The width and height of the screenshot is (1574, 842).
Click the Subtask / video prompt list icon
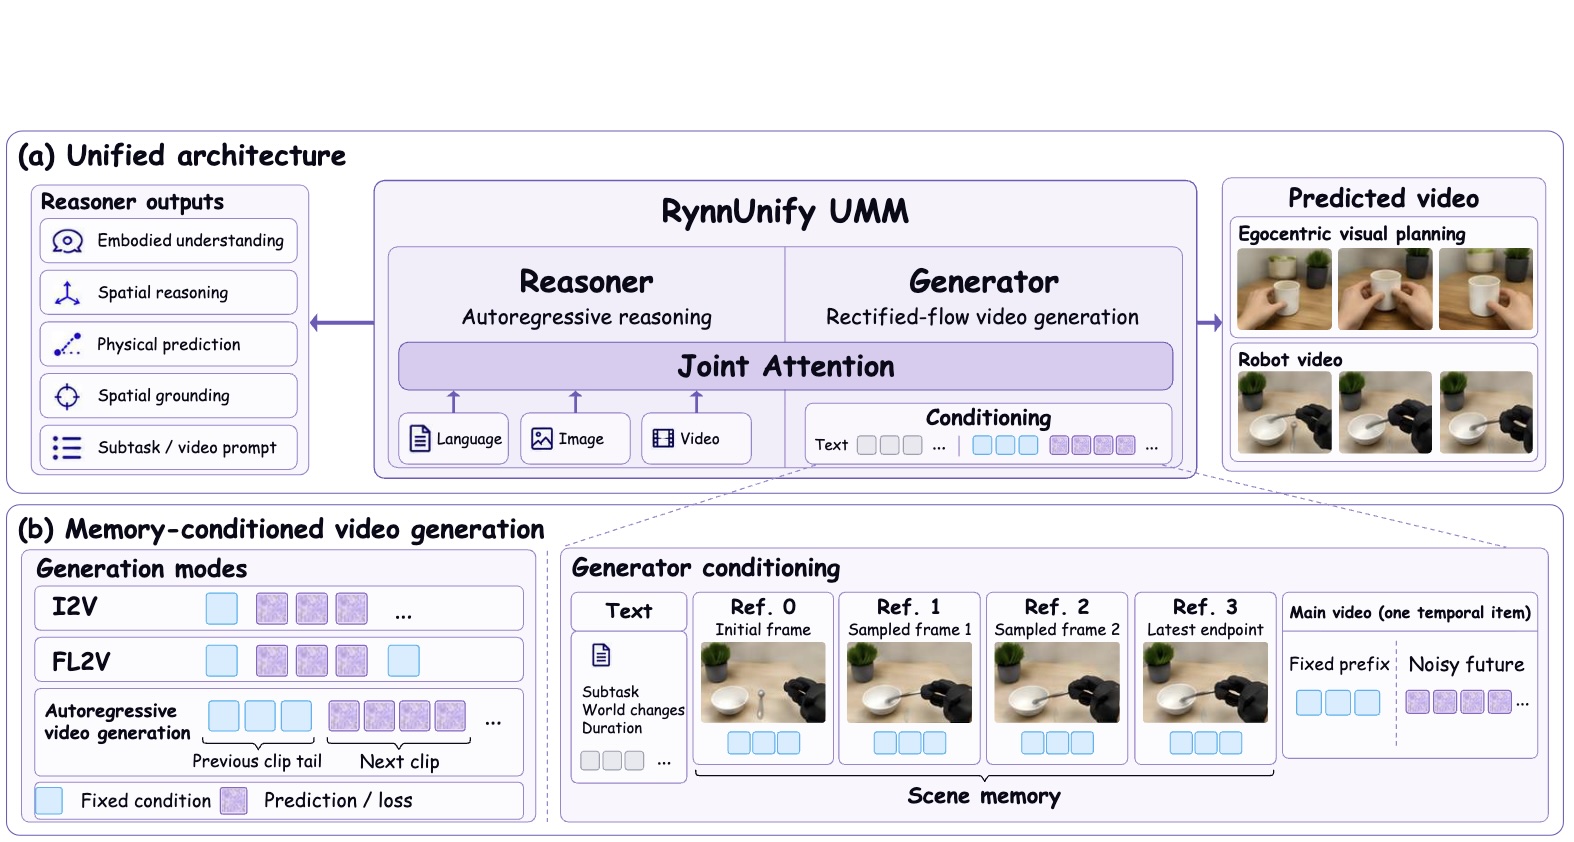pos(67,448)
